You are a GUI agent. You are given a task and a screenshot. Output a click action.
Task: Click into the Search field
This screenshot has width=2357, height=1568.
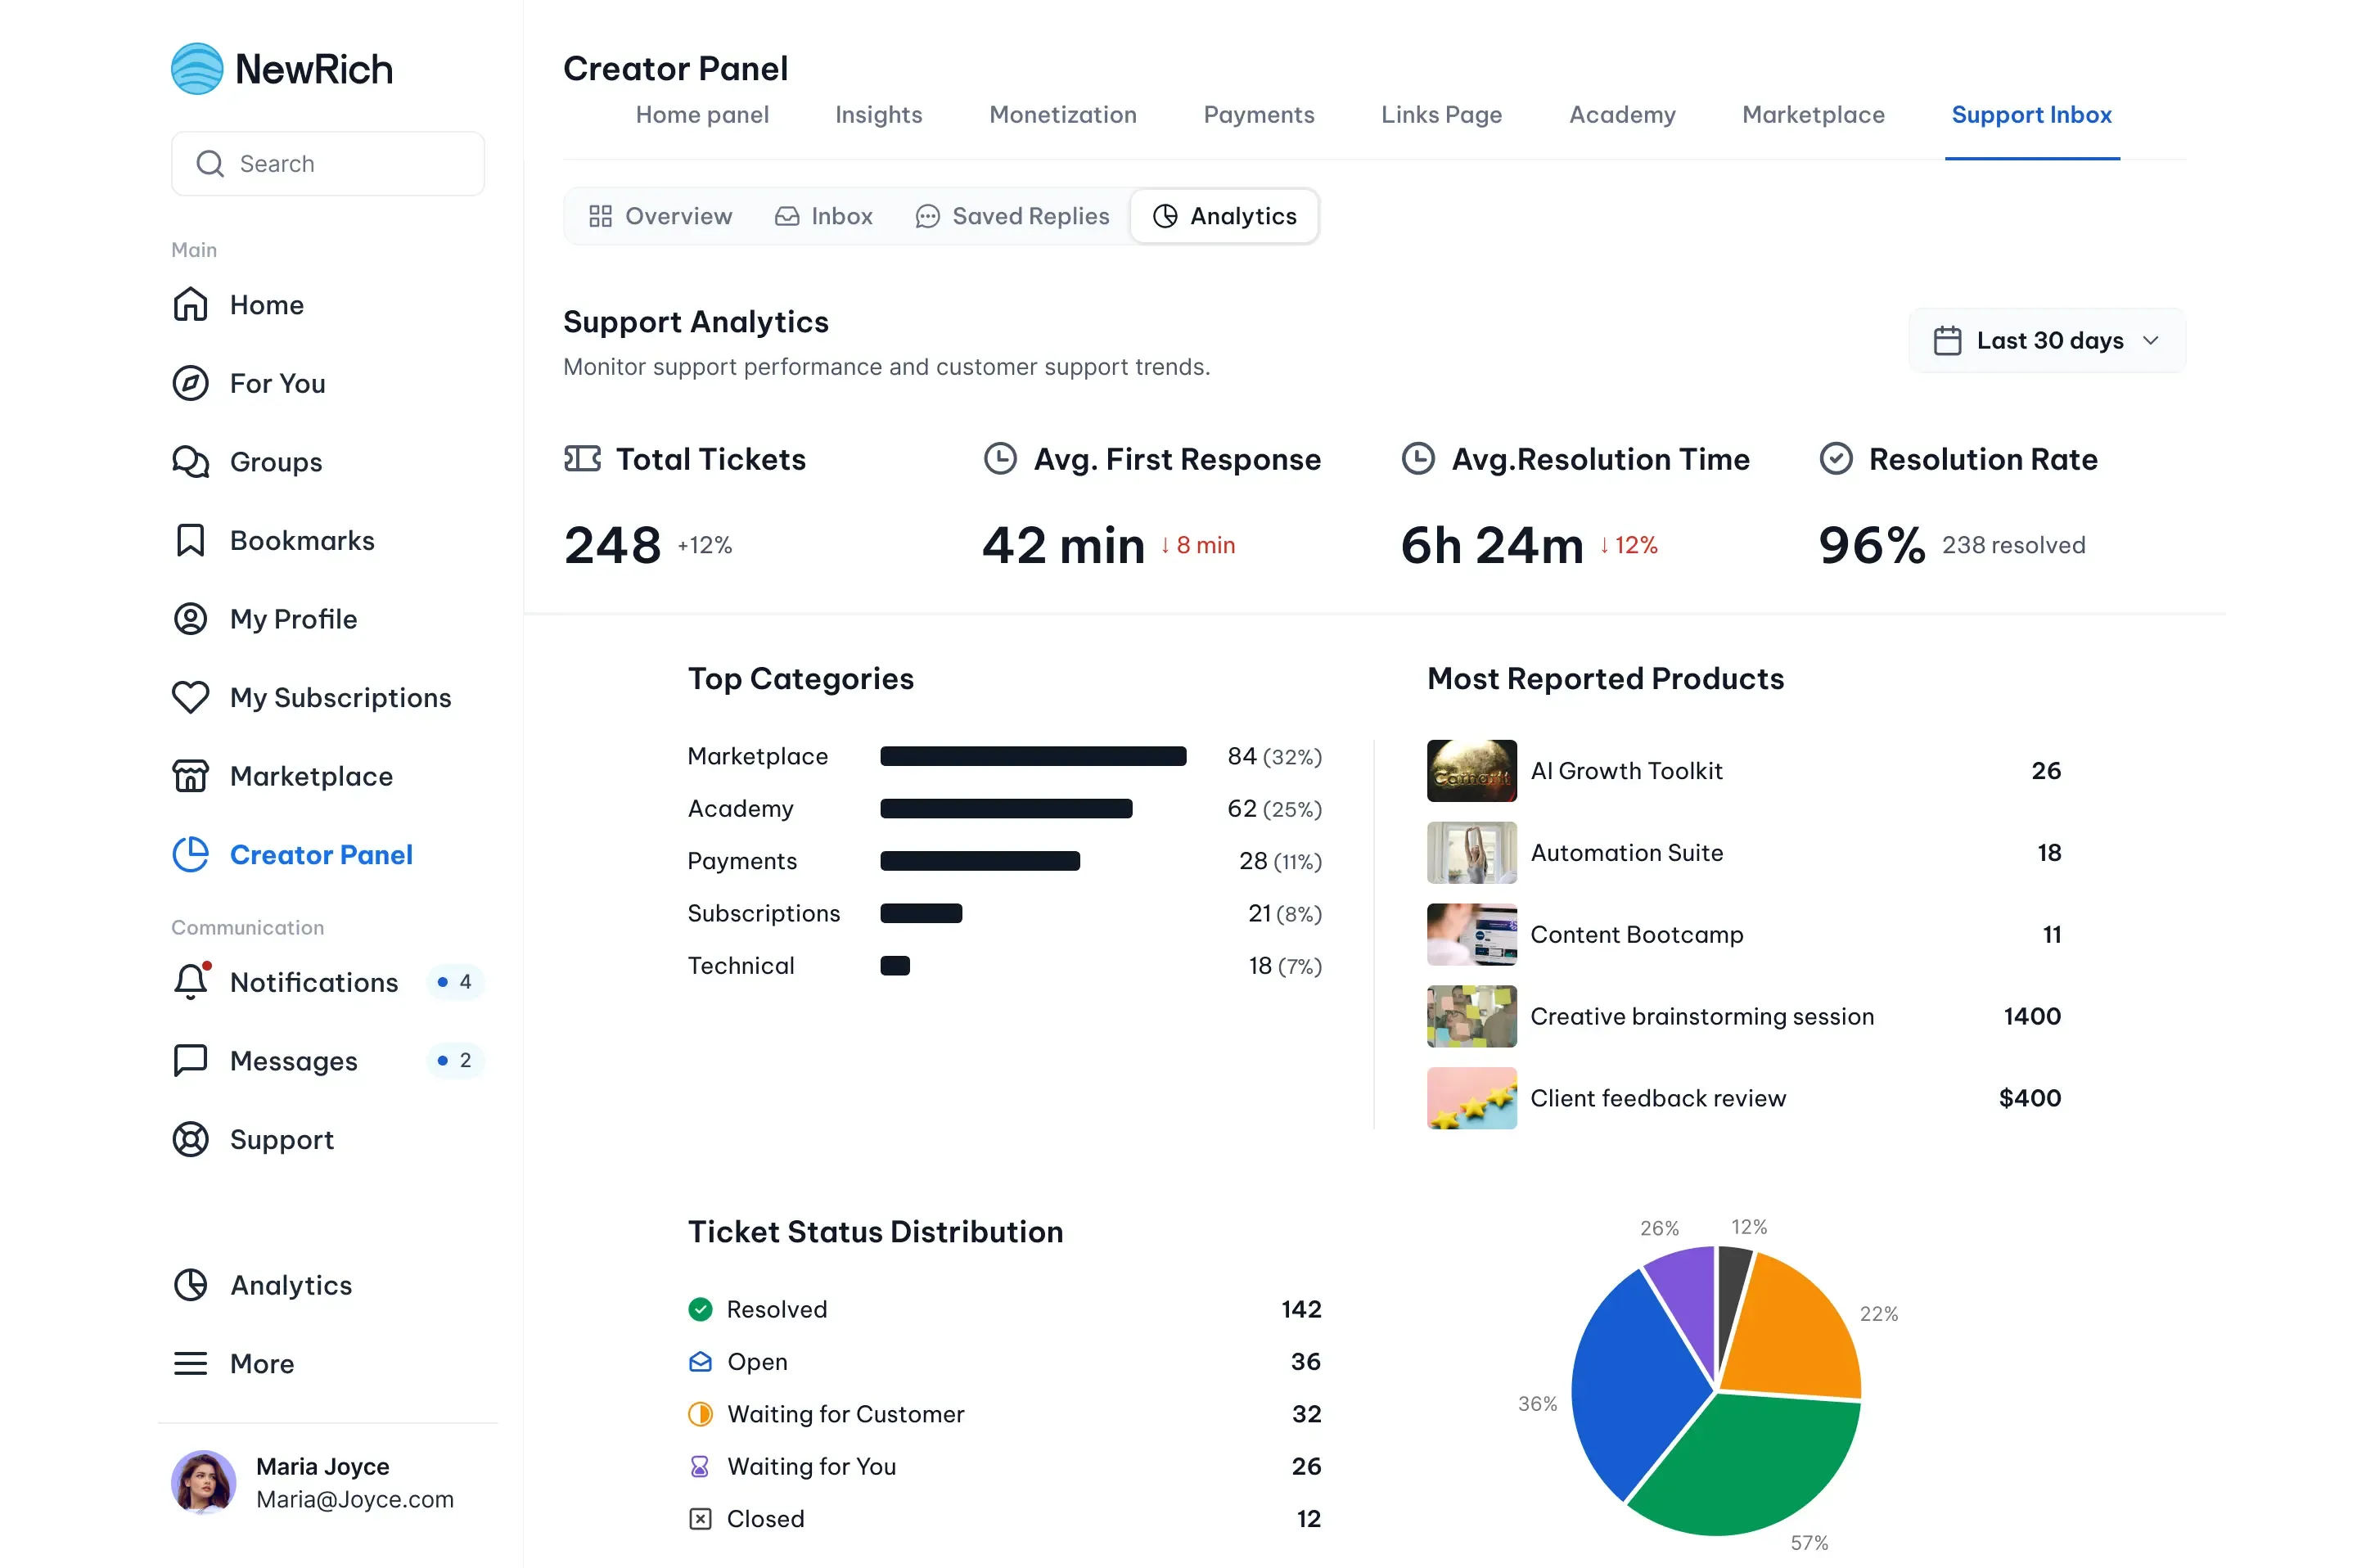(x=328, y=164)
